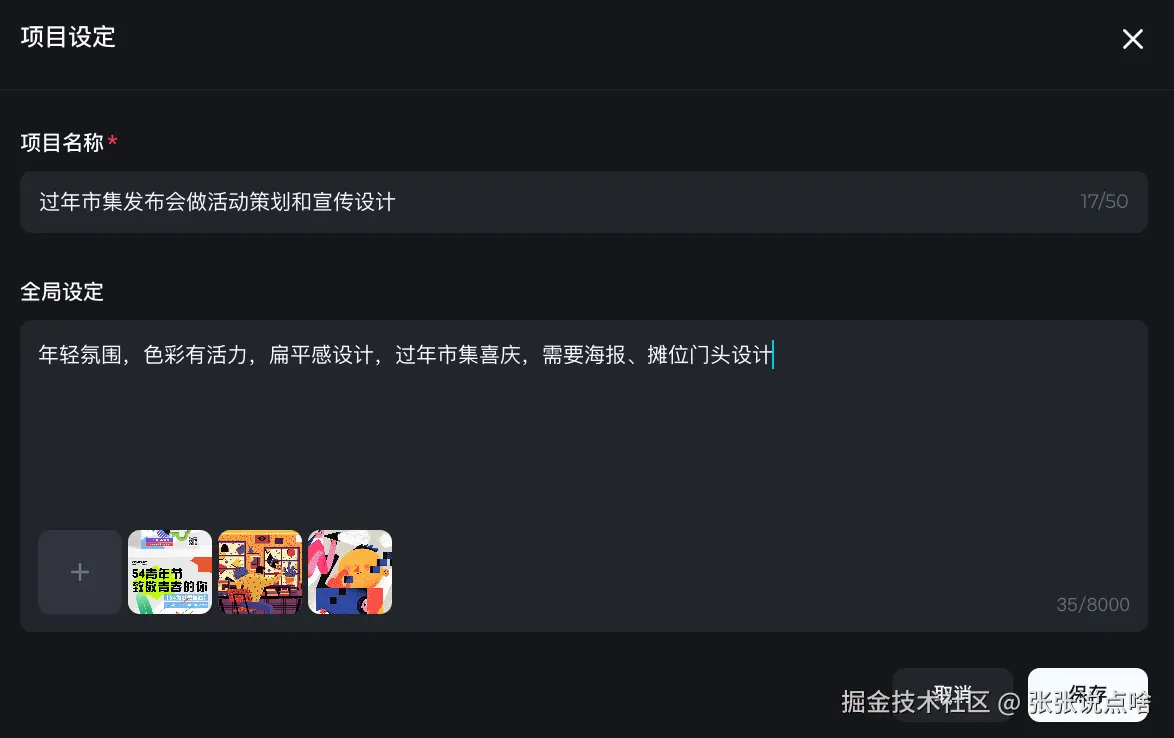Close the 项目设定 dialog with X
Image resolution: width=1174 pixels, height=738 pixels.
point(1132,39)
